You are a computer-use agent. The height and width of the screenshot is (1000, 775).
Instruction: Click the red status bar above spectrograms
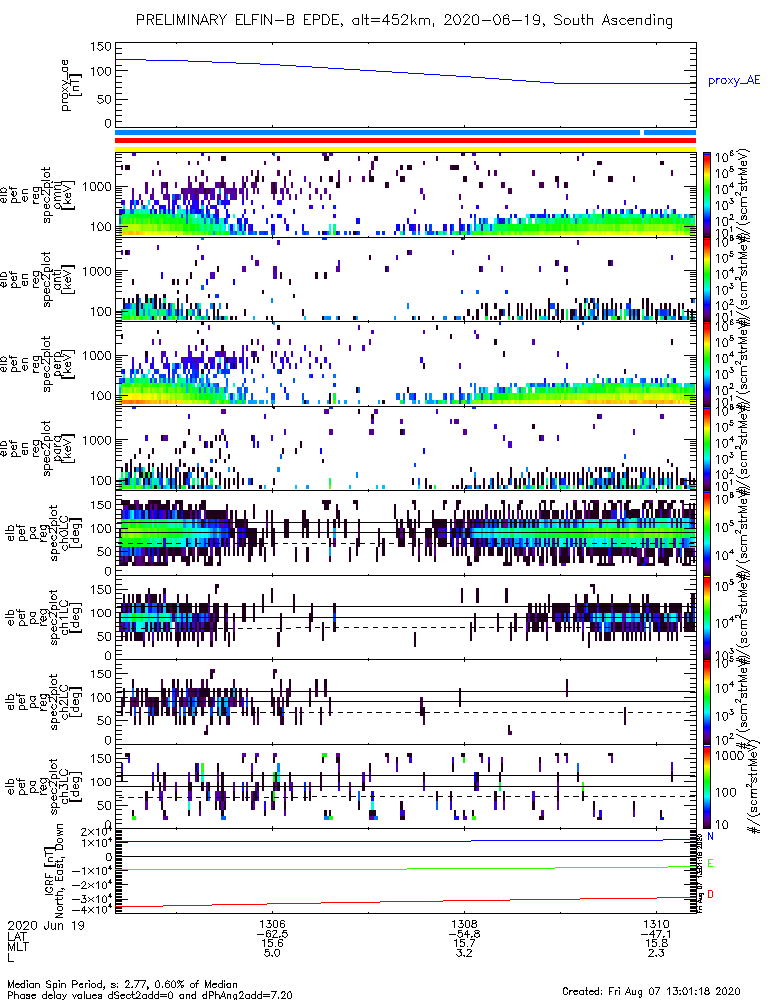pos(405,141)
